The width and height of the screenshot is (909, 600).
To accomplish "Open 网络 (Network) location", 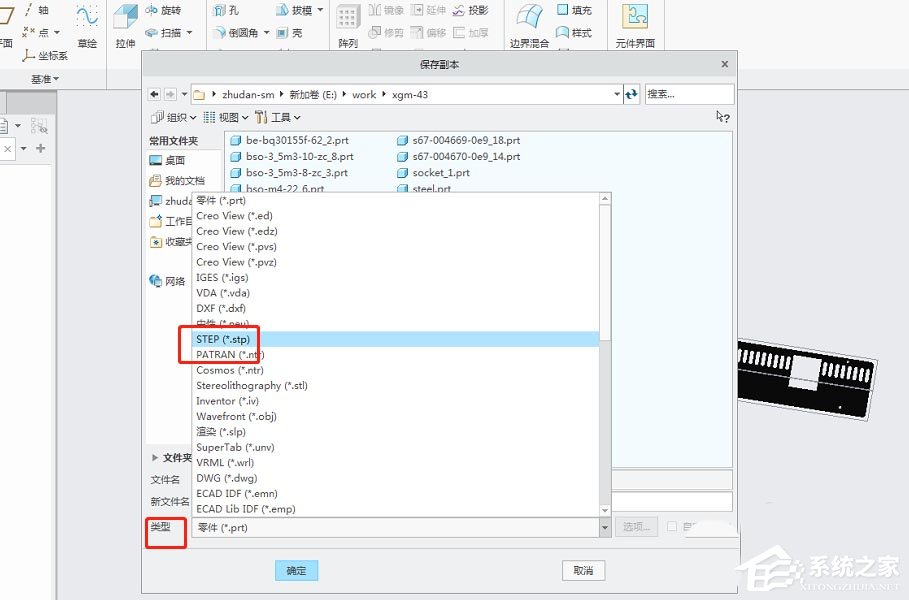I will point(168,281).
